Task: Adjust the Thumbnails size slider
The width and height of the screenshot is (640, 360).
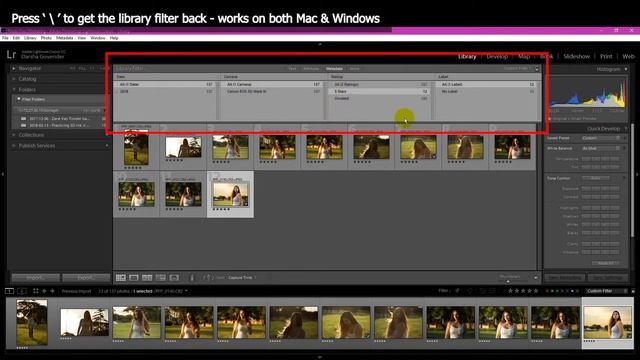Action: [x=509, y=281]
